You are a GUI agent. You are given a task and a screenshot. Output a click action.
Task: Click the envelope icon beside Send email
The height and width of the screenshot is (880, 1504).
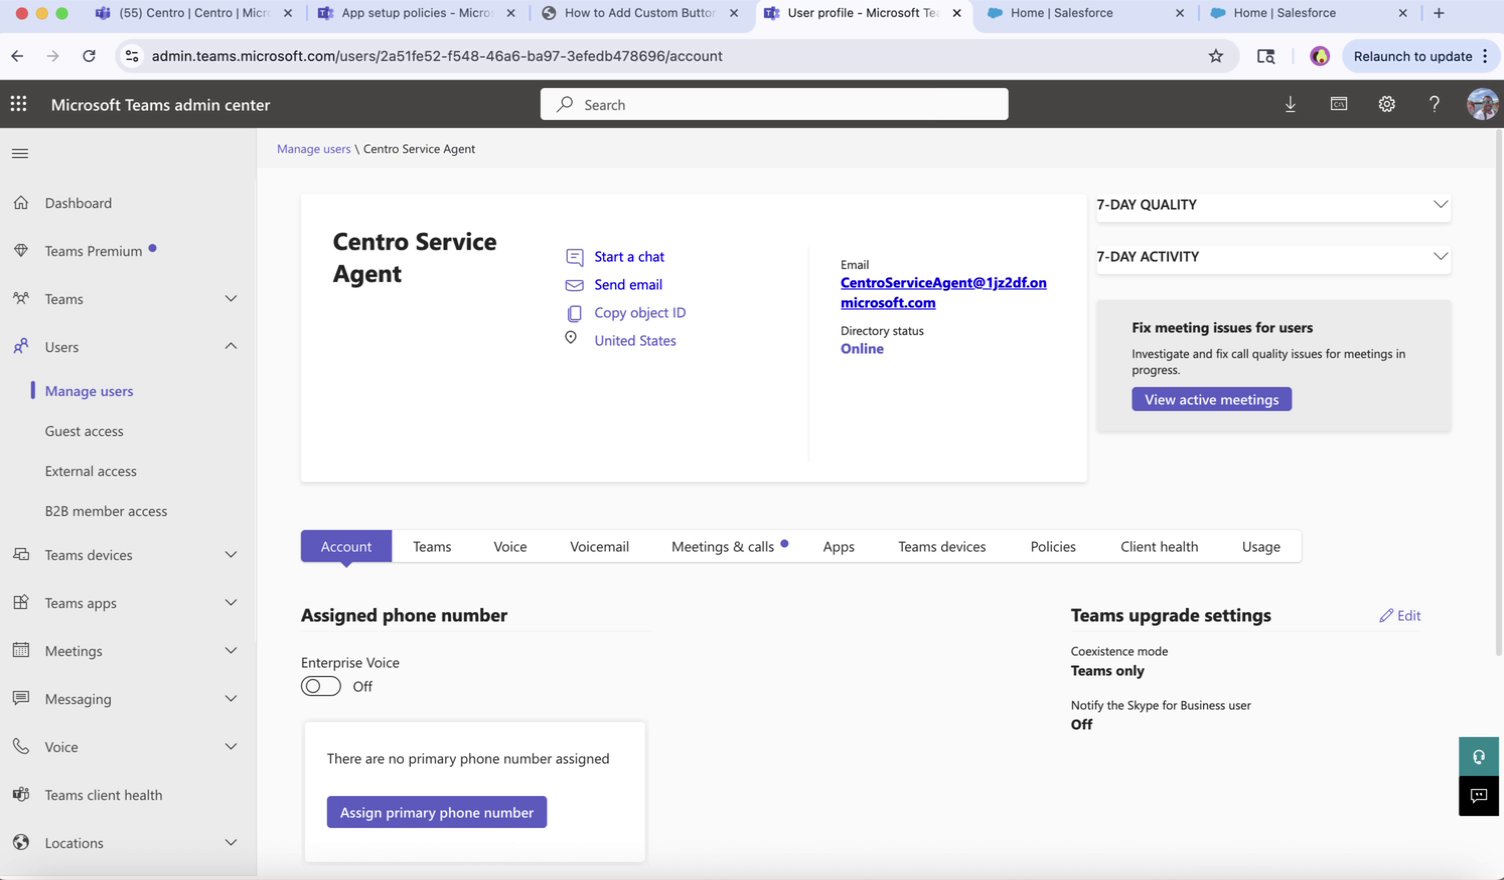(574, 285)
